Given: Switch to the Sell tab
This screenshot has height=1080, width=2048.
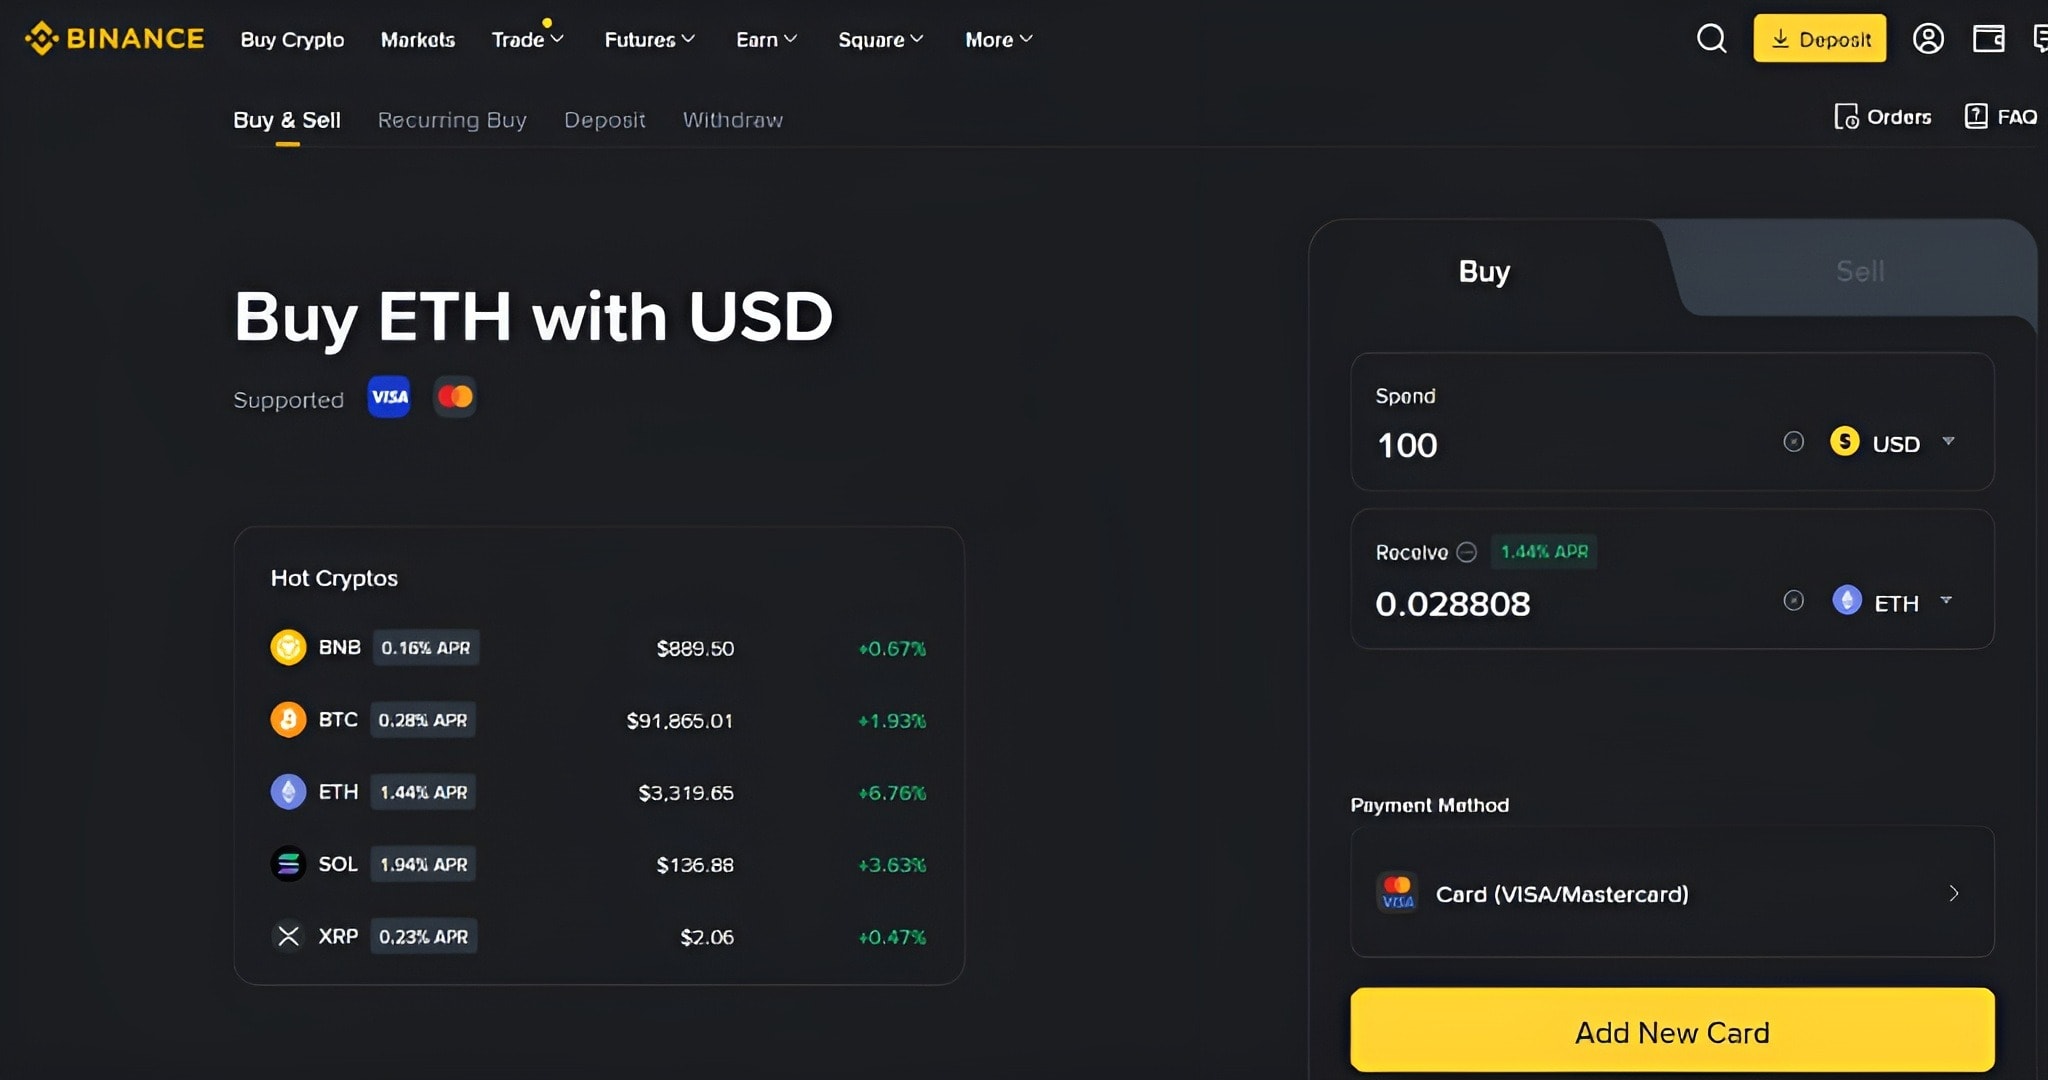Looking at the screenshot, I should (1858, 270).
